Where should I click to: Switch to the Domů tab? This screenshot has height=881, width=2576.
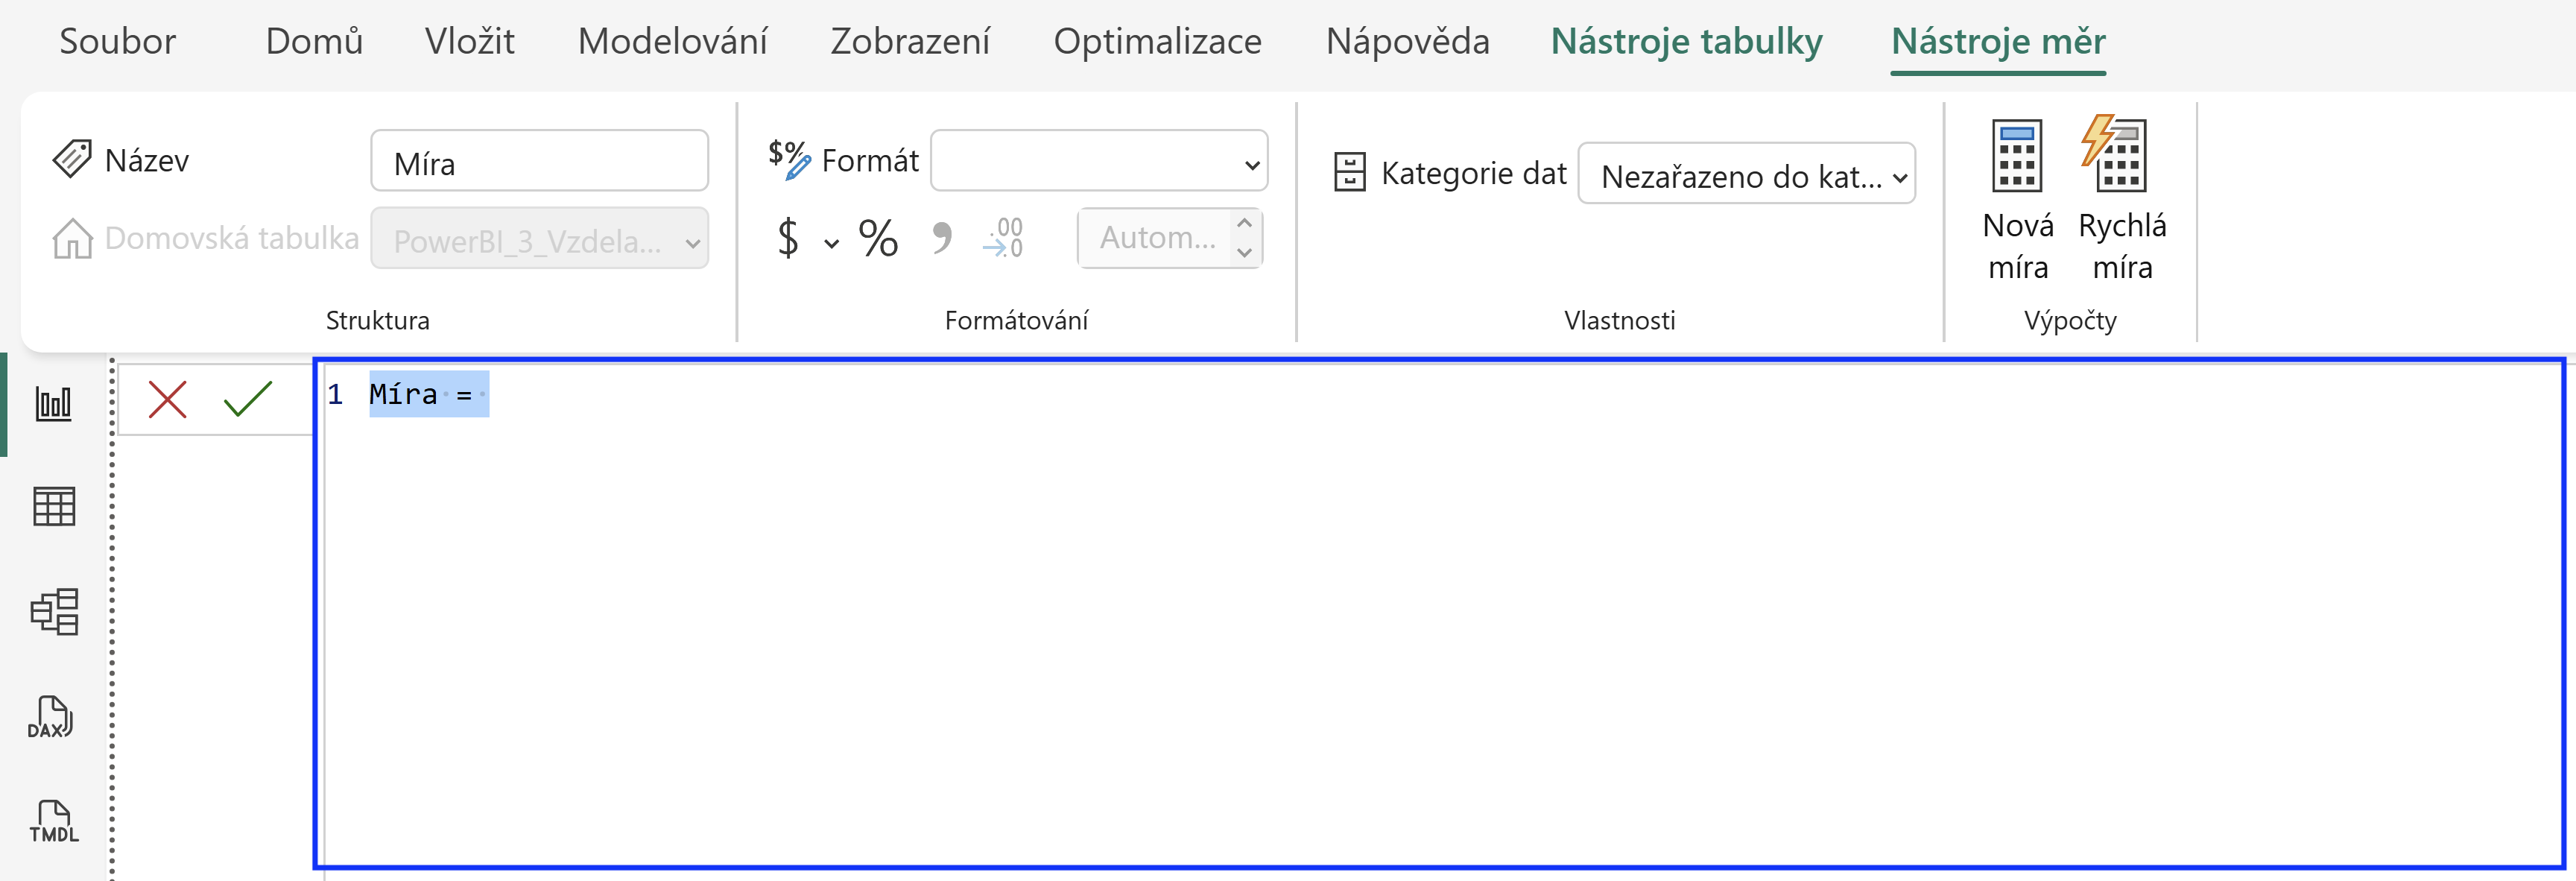click(x=314, y=42)
